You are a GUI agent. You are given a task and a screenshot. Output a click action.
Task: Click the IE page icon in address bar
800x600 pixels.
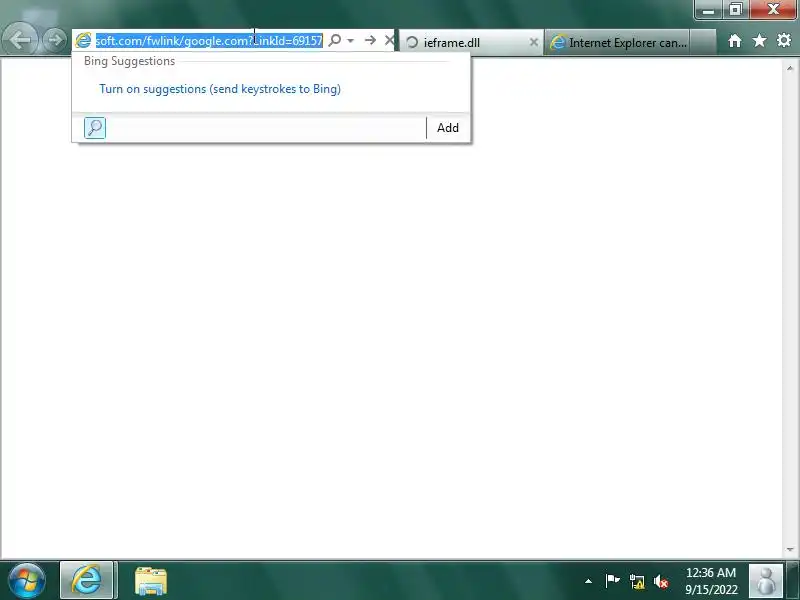83,40
